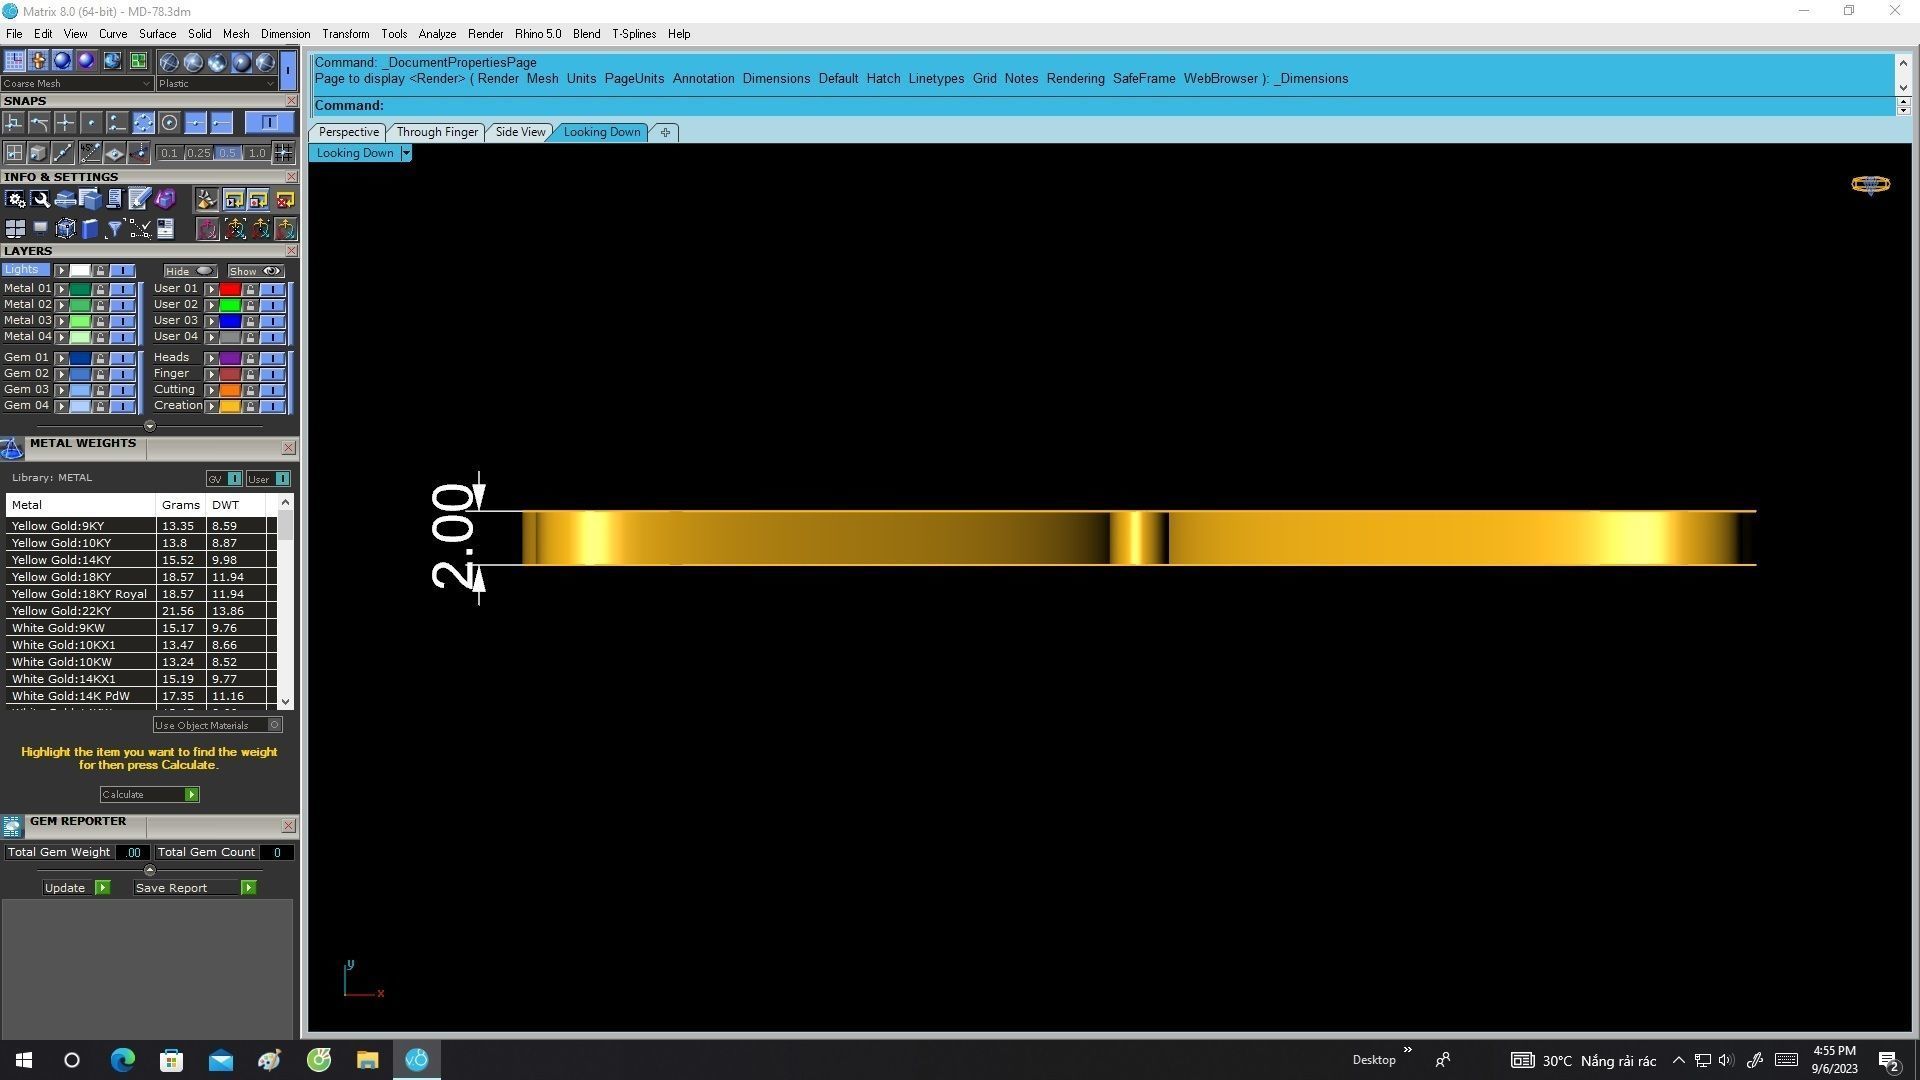
Task: Toggle on/off switch for Metal 01 layer
Action: point(122,289)
